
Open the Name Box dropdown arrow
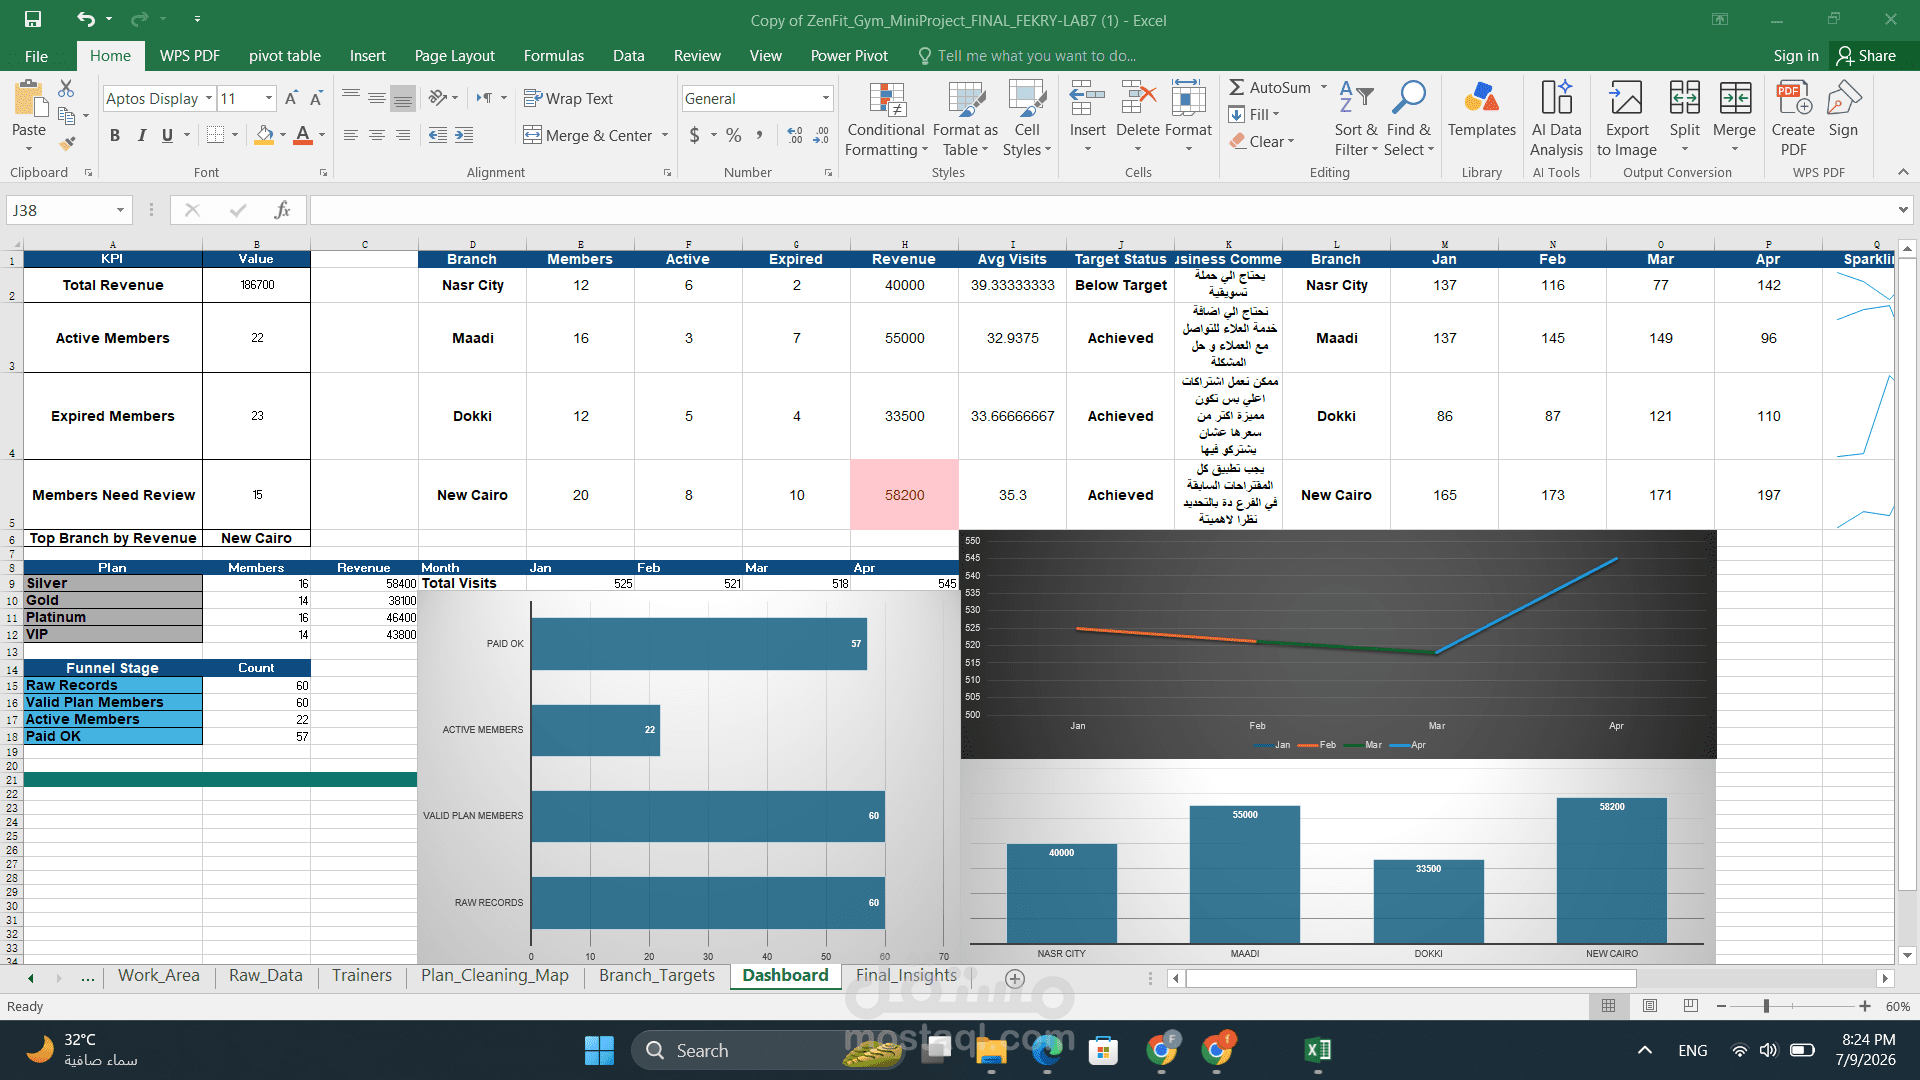tap(120, 210)
